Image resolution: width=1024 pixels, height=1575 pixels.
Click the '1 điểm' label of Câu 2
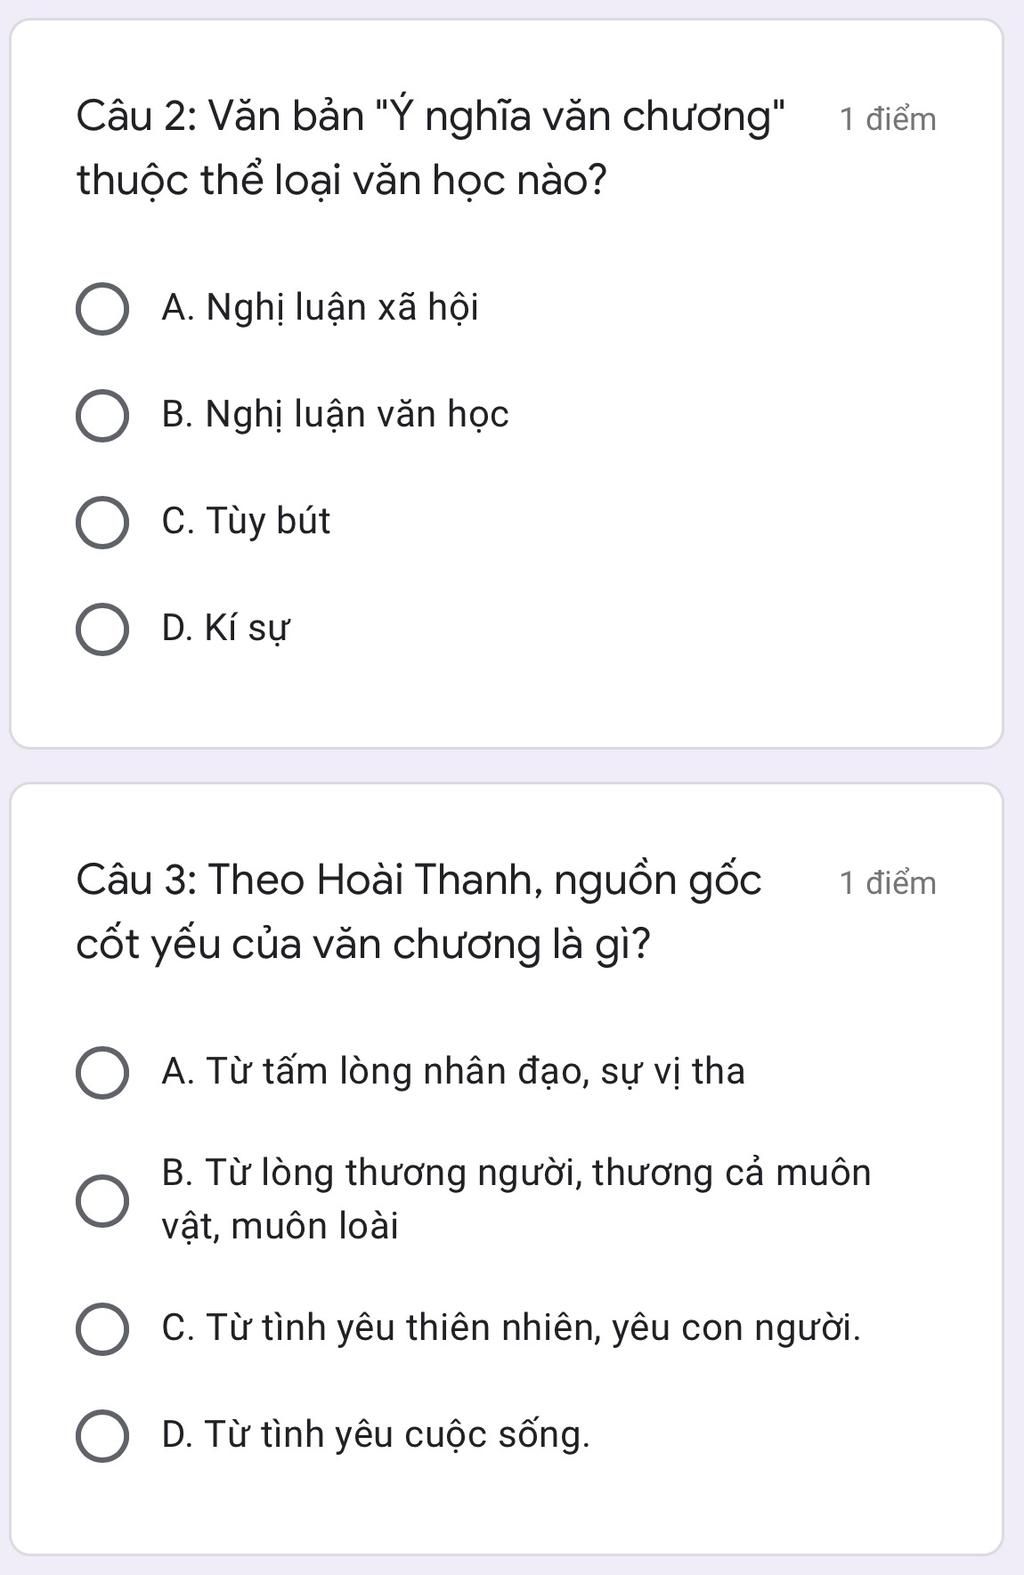(x=888, y=120)
